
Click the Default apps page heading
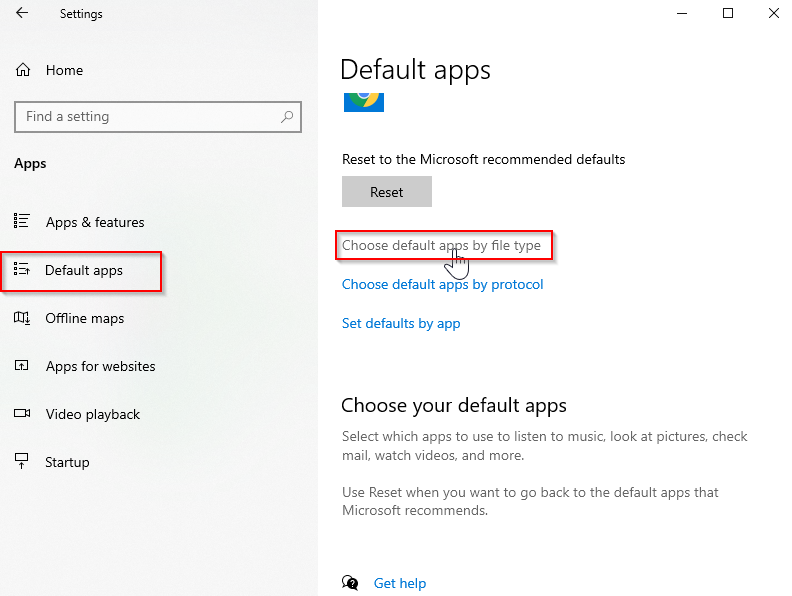(415, 70)
